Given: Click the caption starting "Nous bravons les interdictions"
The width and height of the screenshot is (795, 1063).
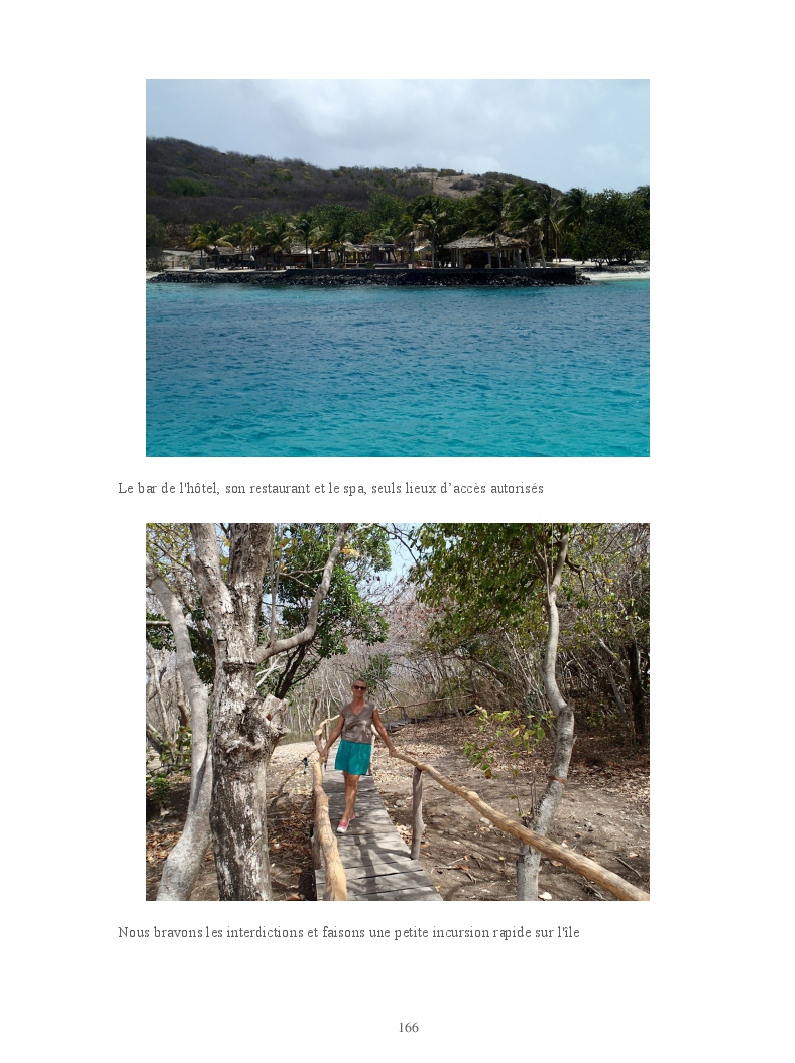Looking at the screenshot, I should (348, 932).
